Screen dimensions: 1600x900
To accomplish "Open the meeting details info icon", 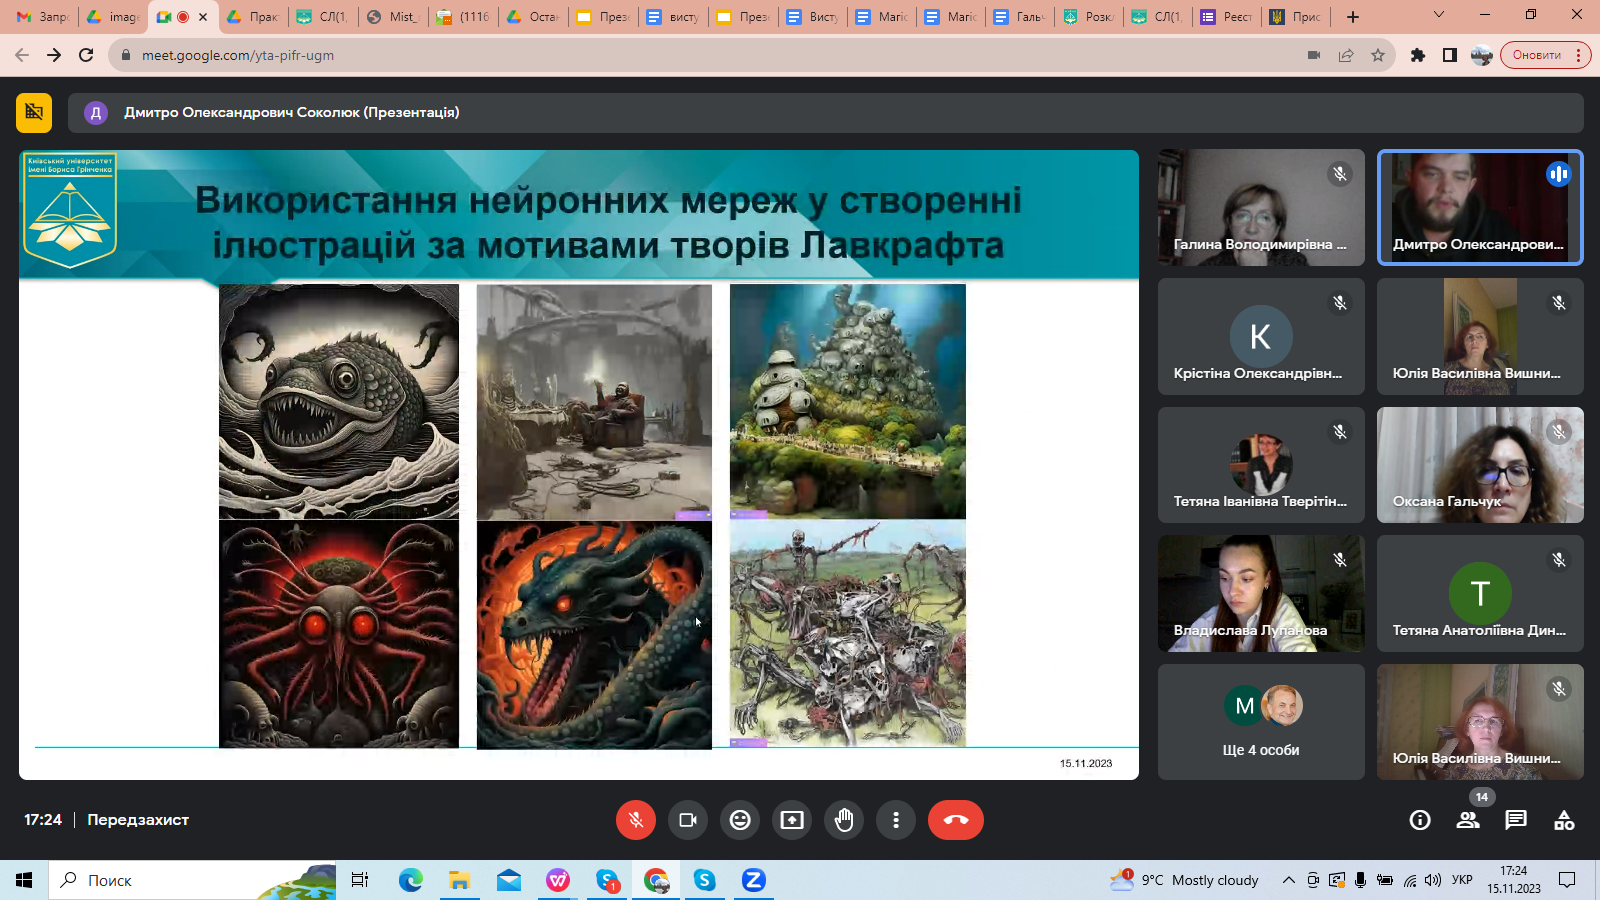I will click(x=1419, y=820).
